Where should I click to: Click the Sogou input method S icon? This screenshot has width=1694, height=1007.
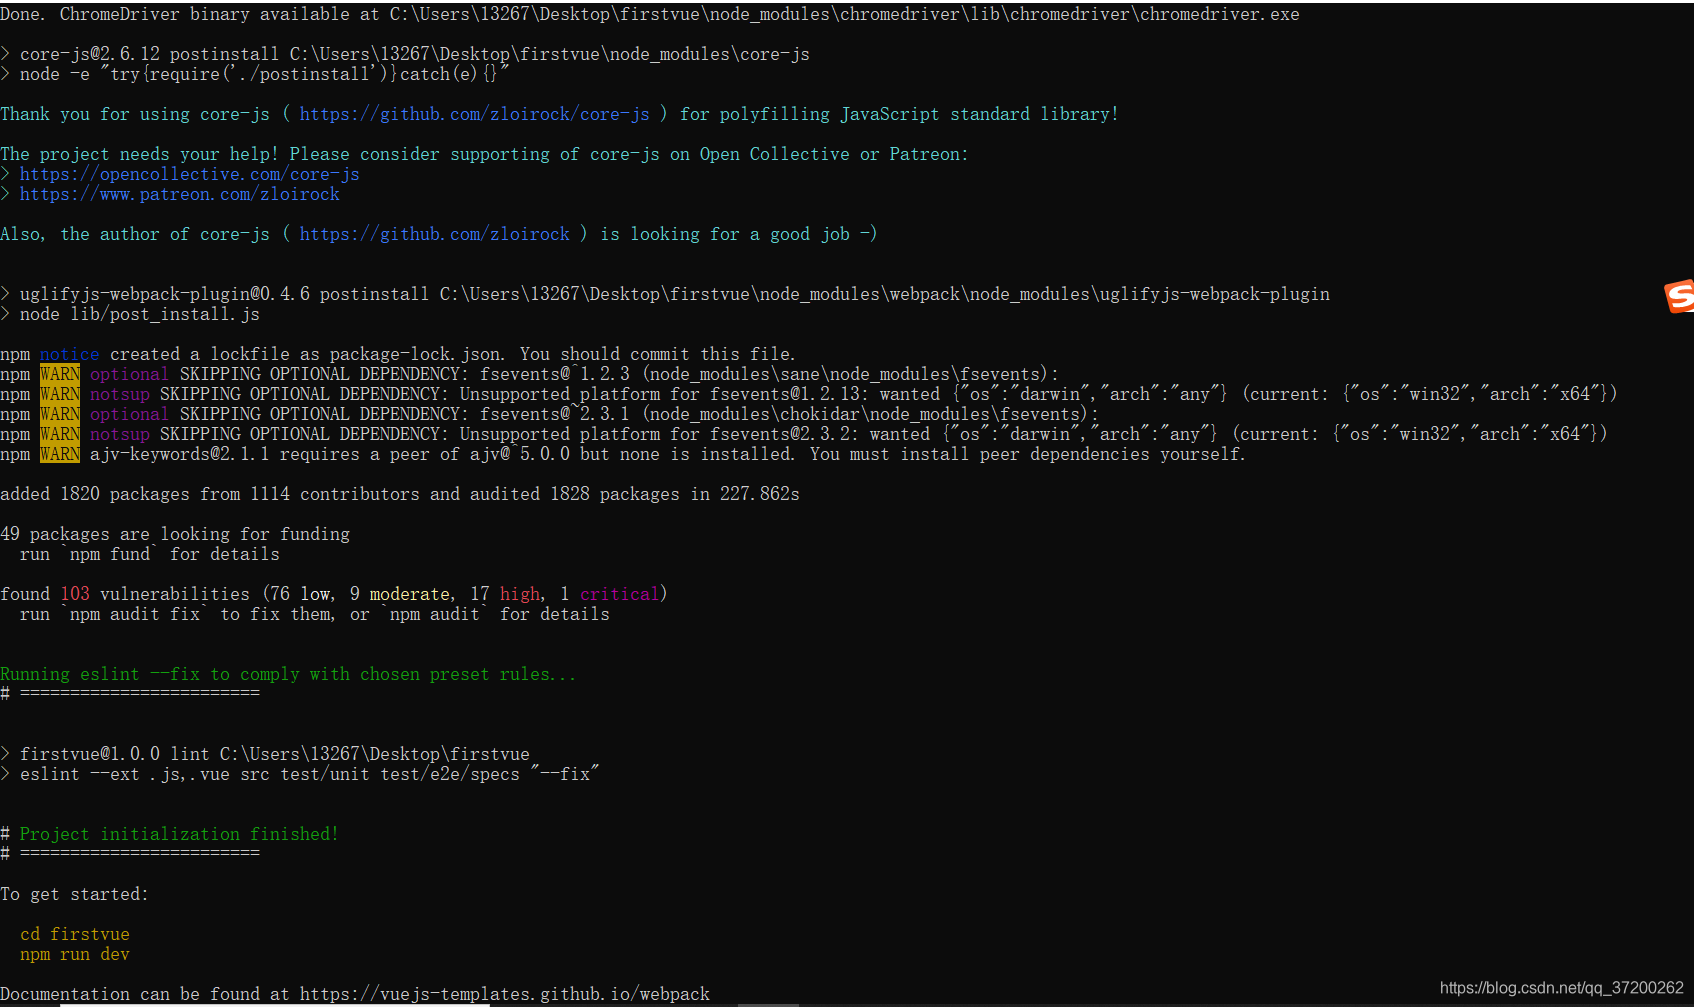click(1680, 296)
